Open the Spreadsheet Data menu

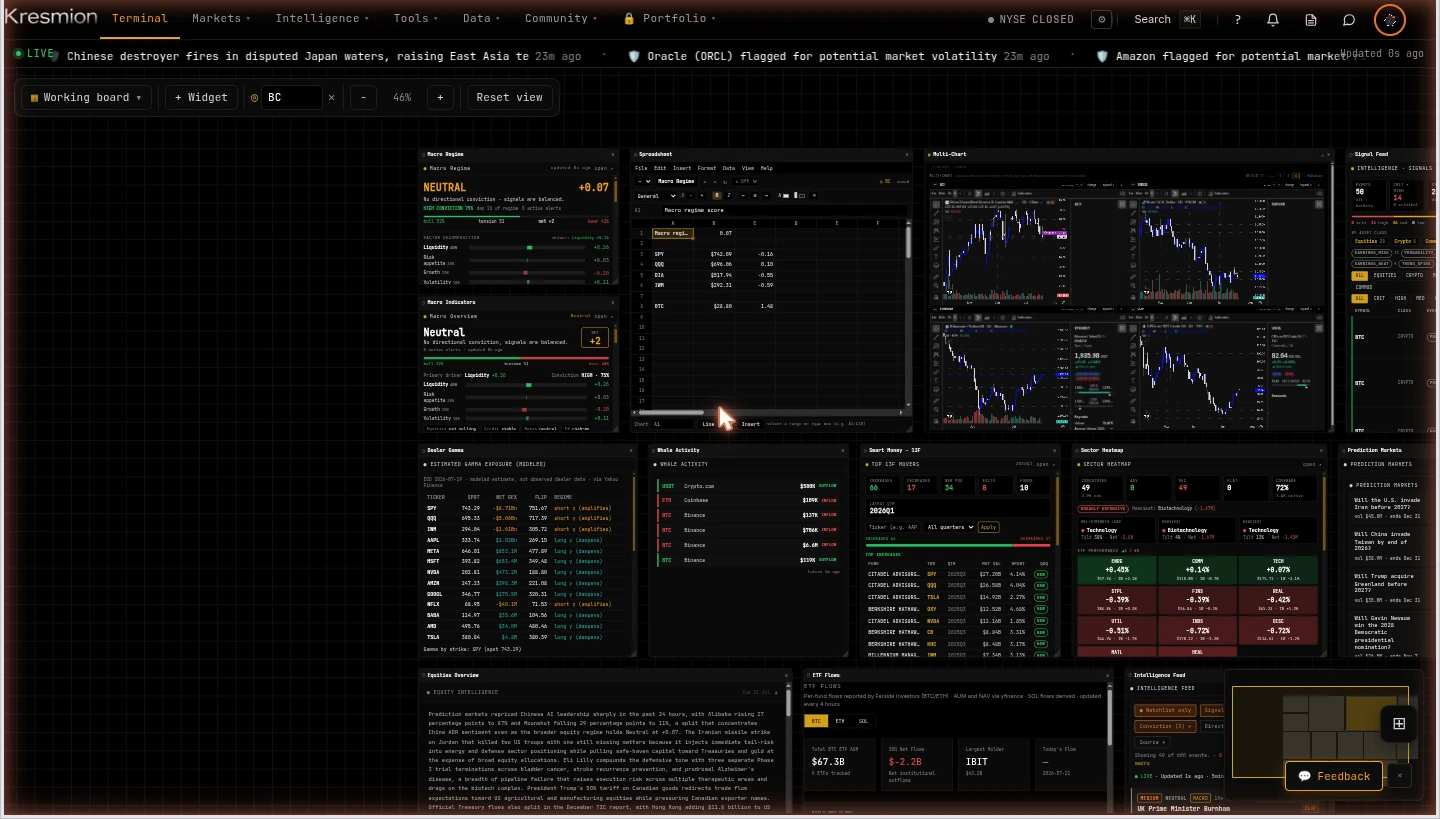tap(729, 168)
